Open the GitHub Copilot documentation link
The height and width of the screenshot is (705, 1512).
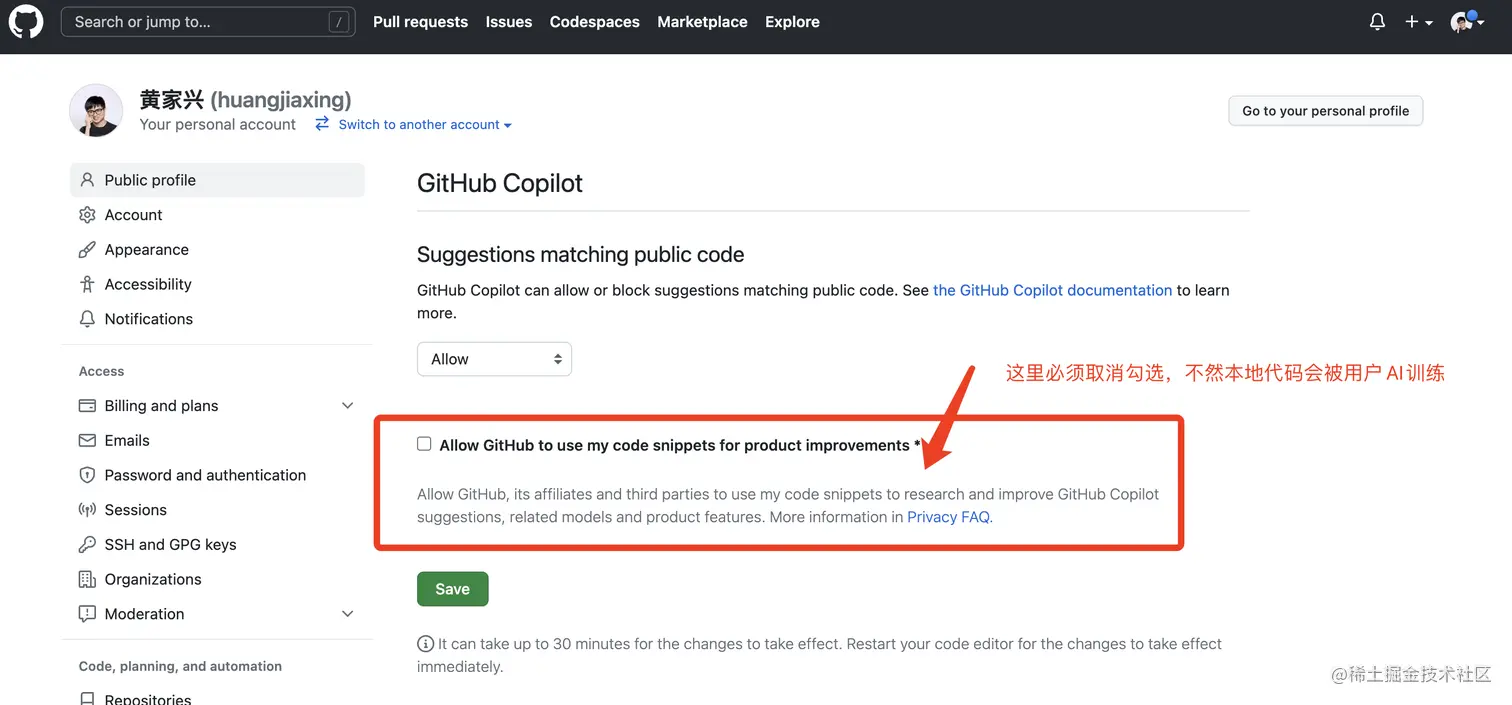tap(1052, 290)
